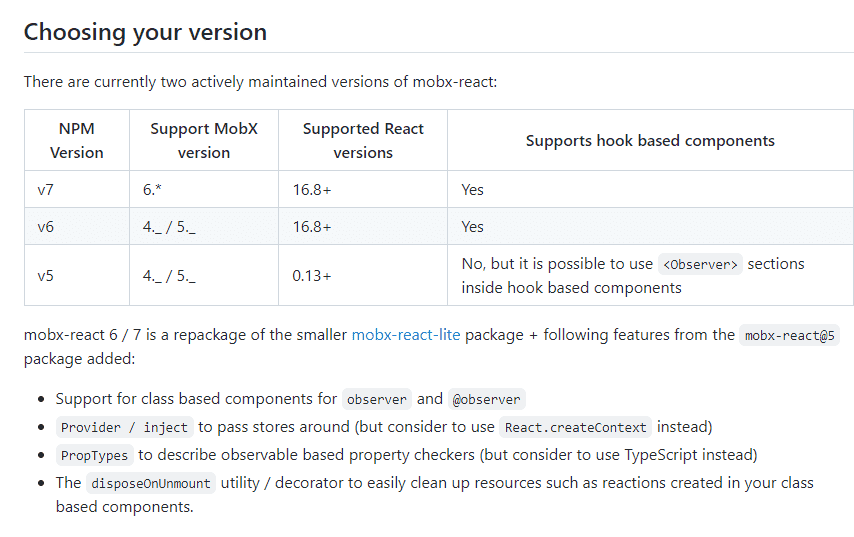Screen dimensions: 854x537
Task: Click the NPM Version column header
Action: pos(77,141)
